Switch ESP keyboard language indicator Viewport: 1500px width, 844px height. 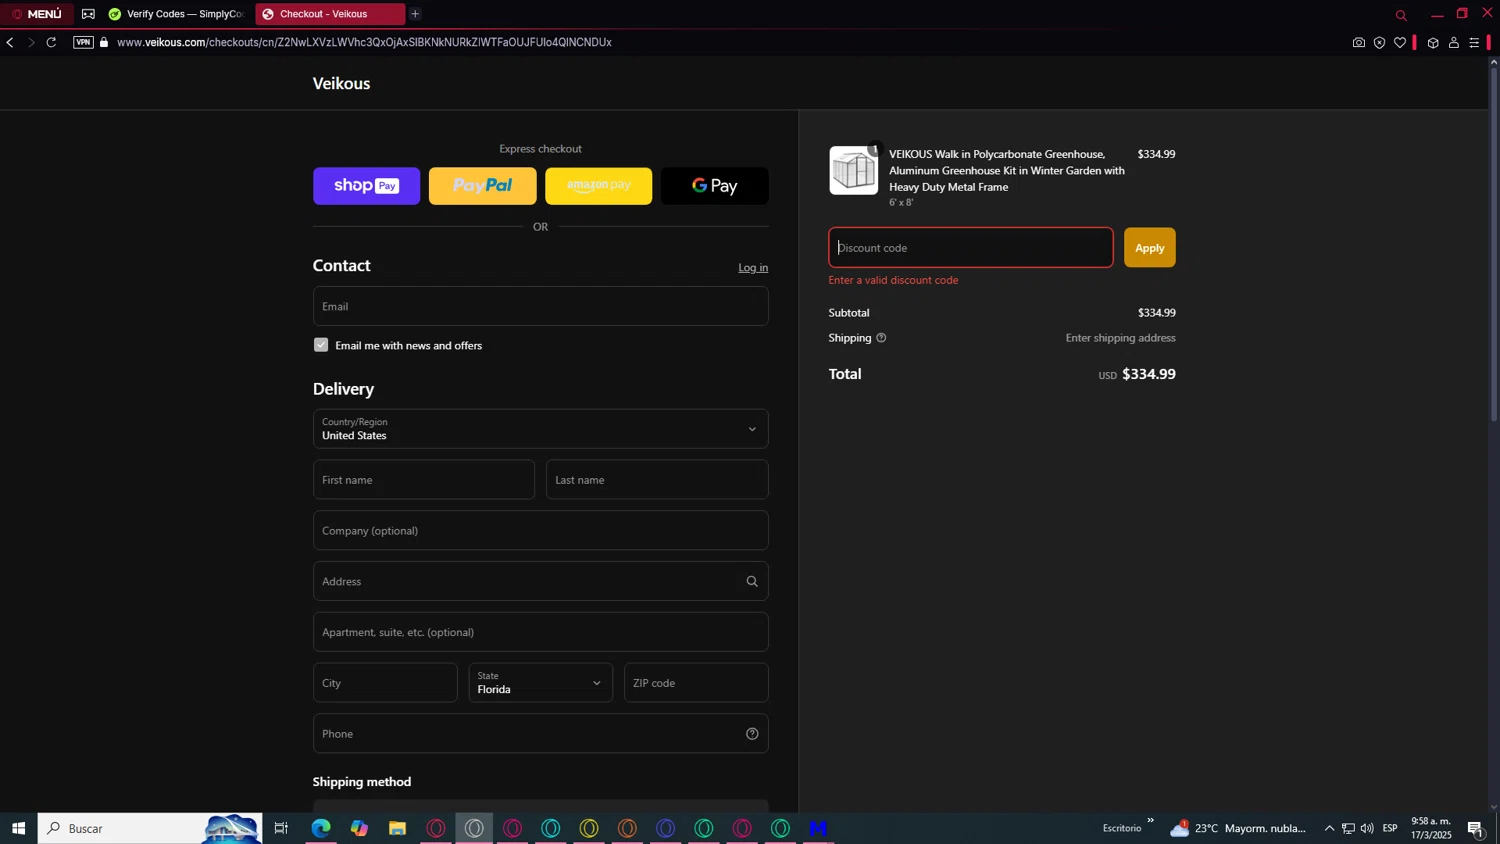1390,828
